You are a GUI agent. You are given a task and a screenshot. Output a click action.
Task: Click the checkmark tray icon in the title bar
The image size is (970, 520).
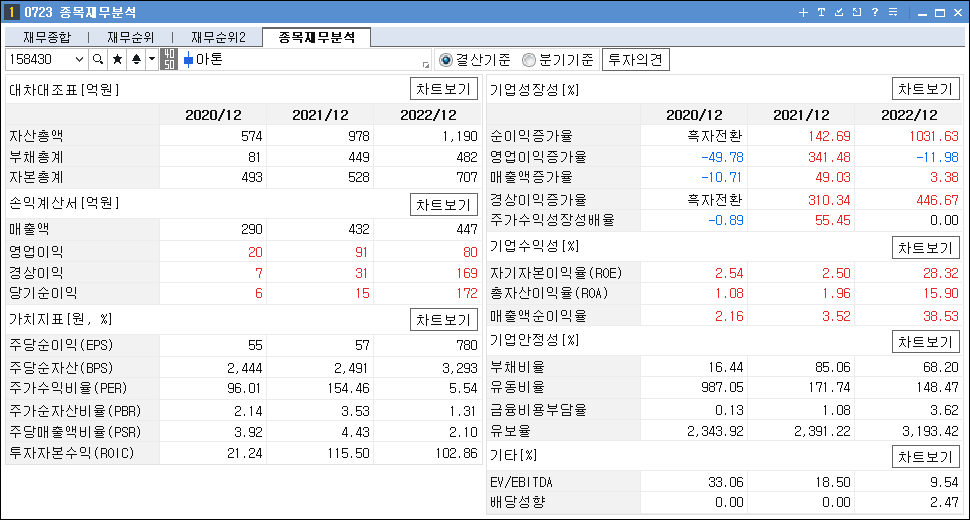coord(839,12)
